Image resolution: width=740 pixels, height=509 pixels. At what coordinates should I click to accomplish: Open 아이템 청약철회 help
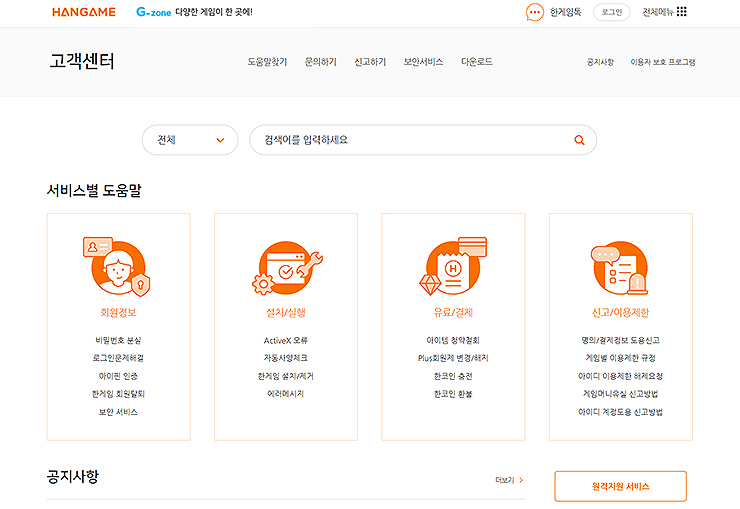[x=453, y=340]
